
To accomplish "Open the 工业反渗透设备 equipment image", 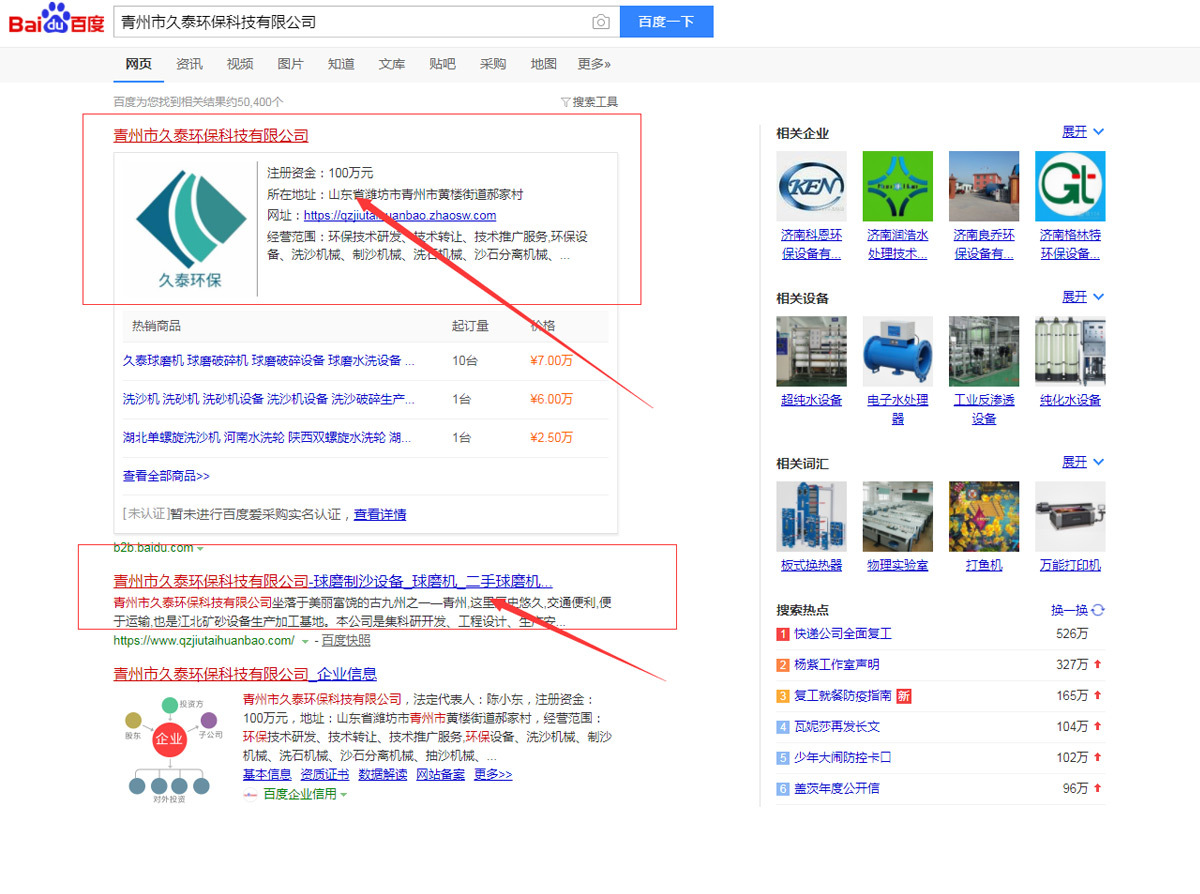I will click(x=984, y=351).
